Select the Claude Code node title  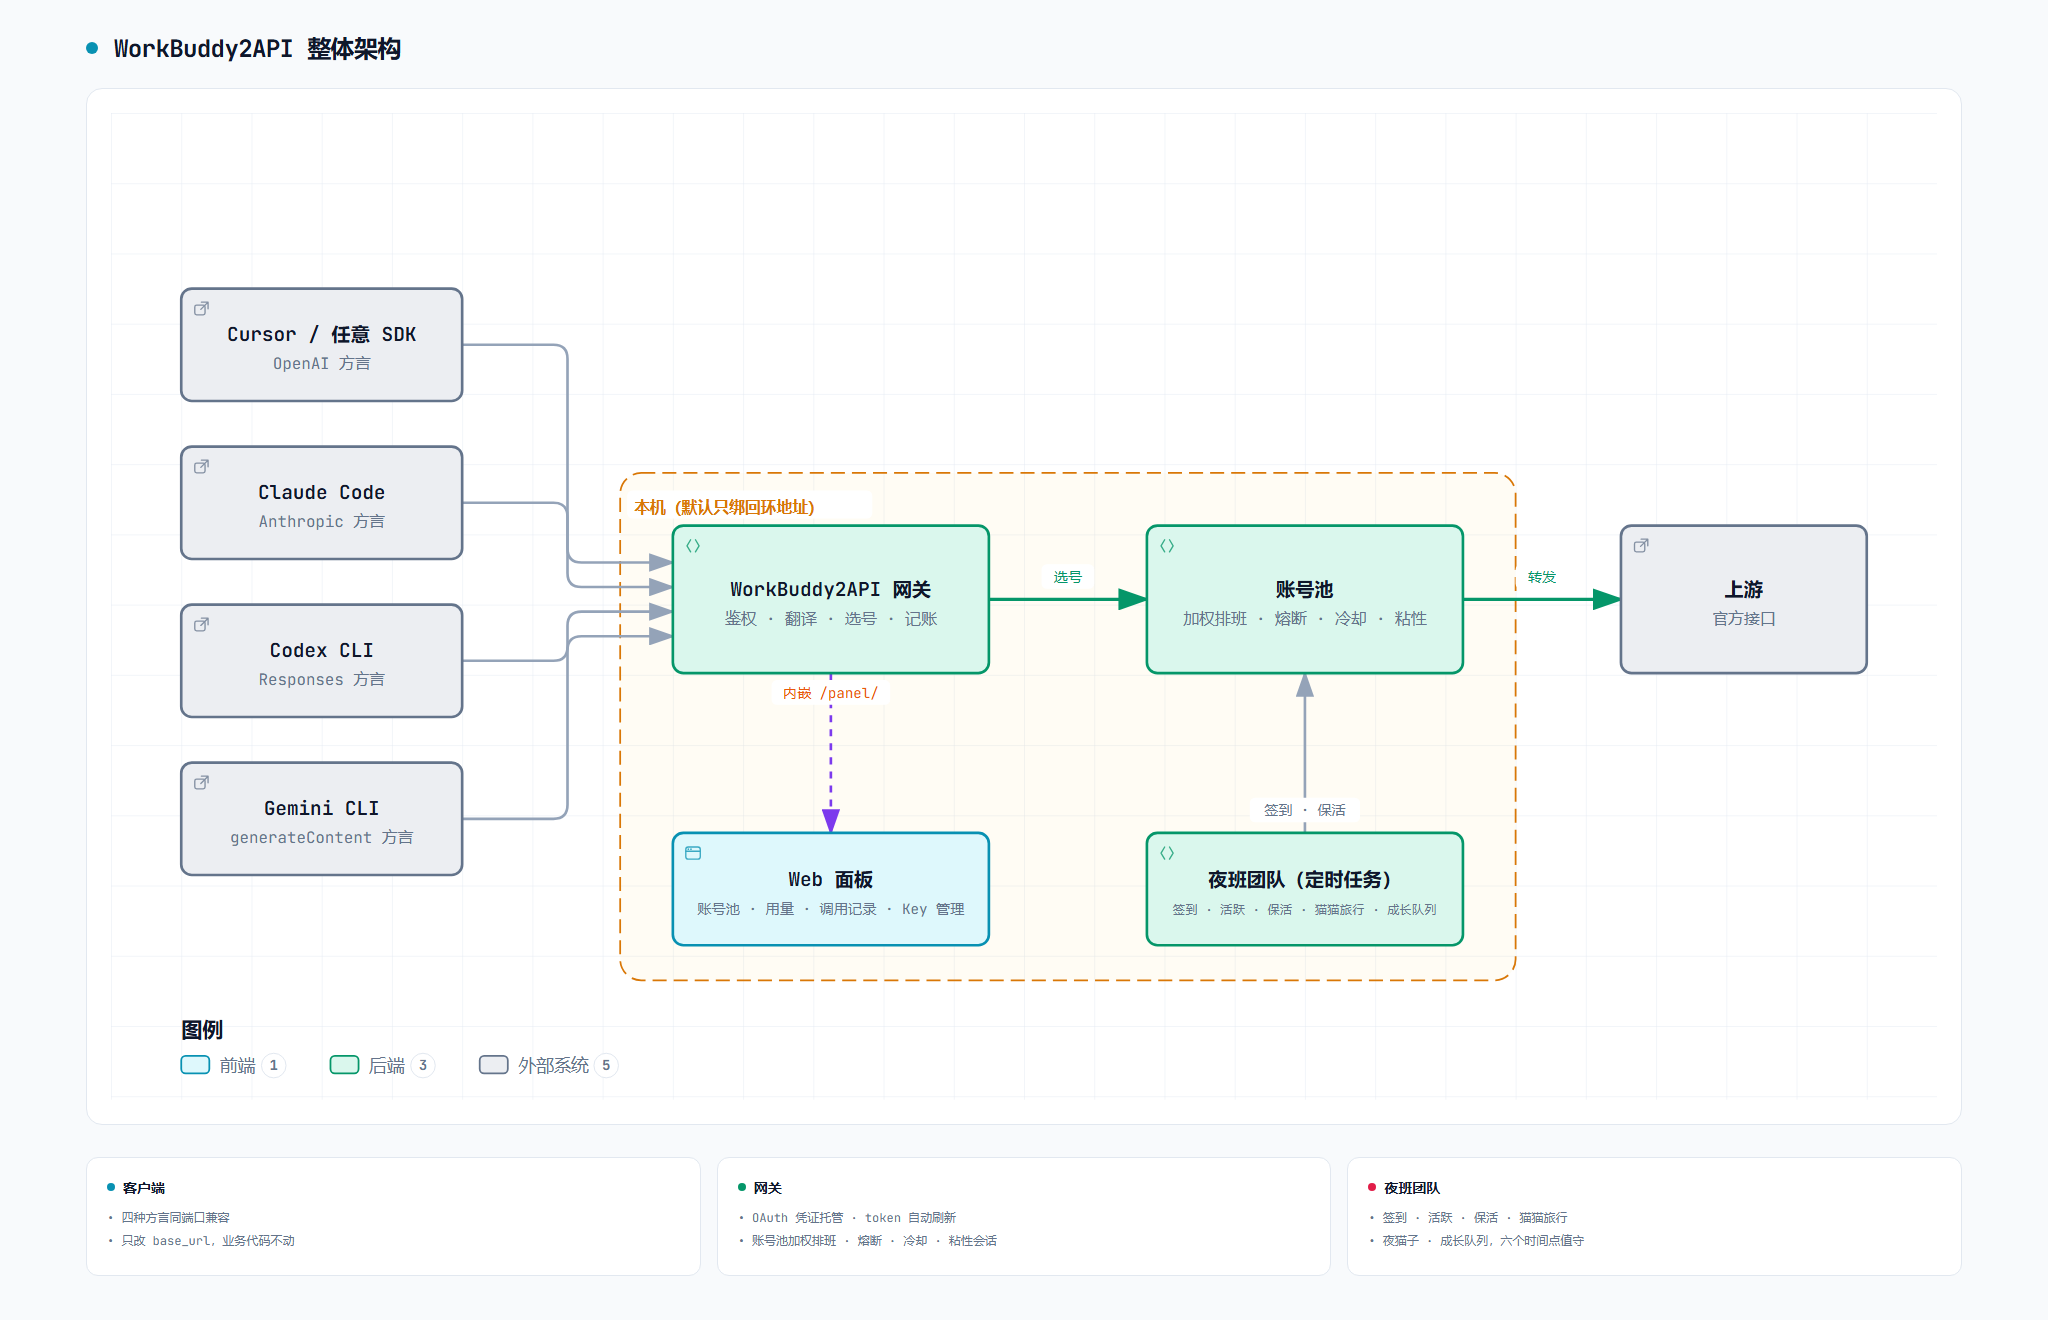[x=321, y=492]
